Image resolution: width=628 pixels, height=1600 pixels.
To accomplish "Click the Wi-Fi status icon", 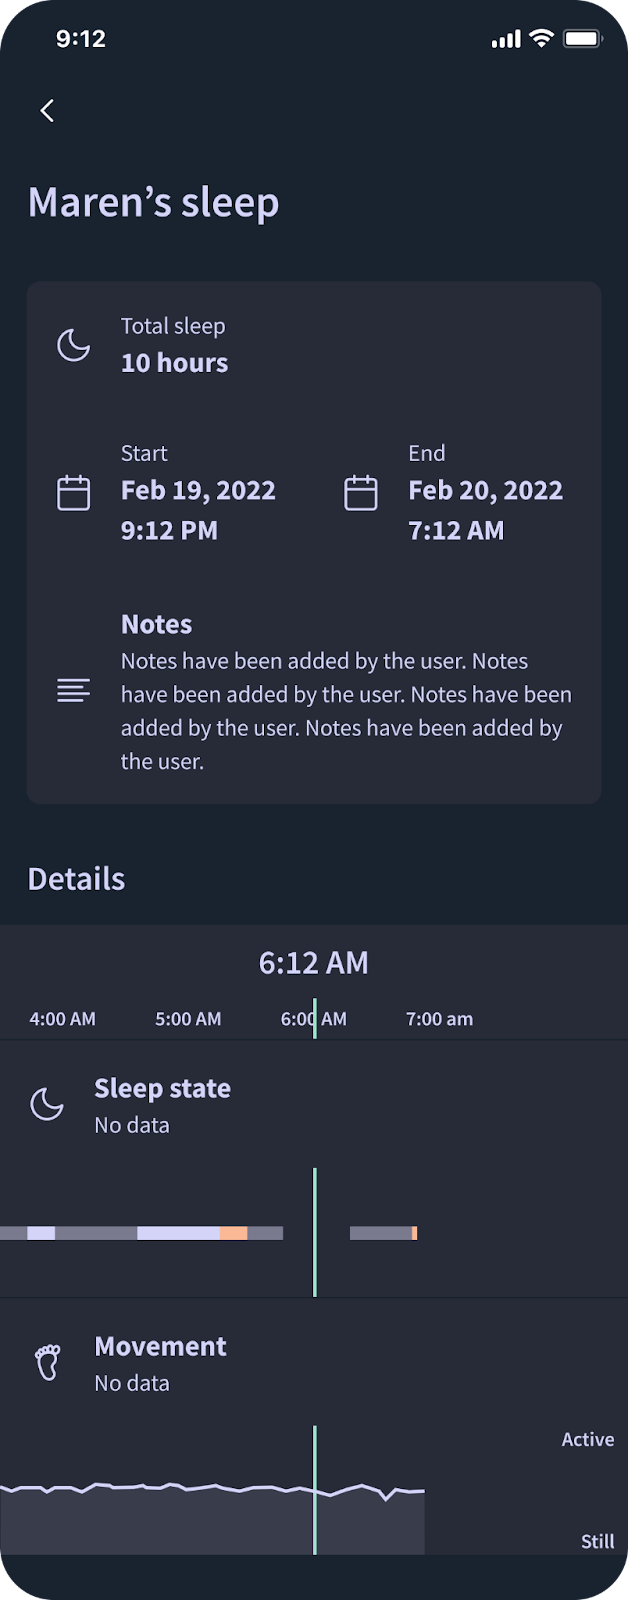I will coord(541,39).
